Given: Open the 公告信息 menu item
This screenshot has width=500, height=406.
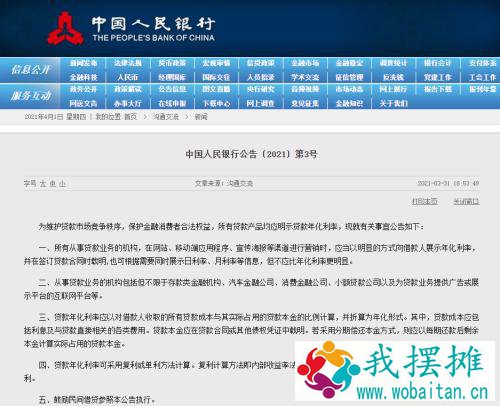Looking at the screenshot, I should [x=172, y=89].
